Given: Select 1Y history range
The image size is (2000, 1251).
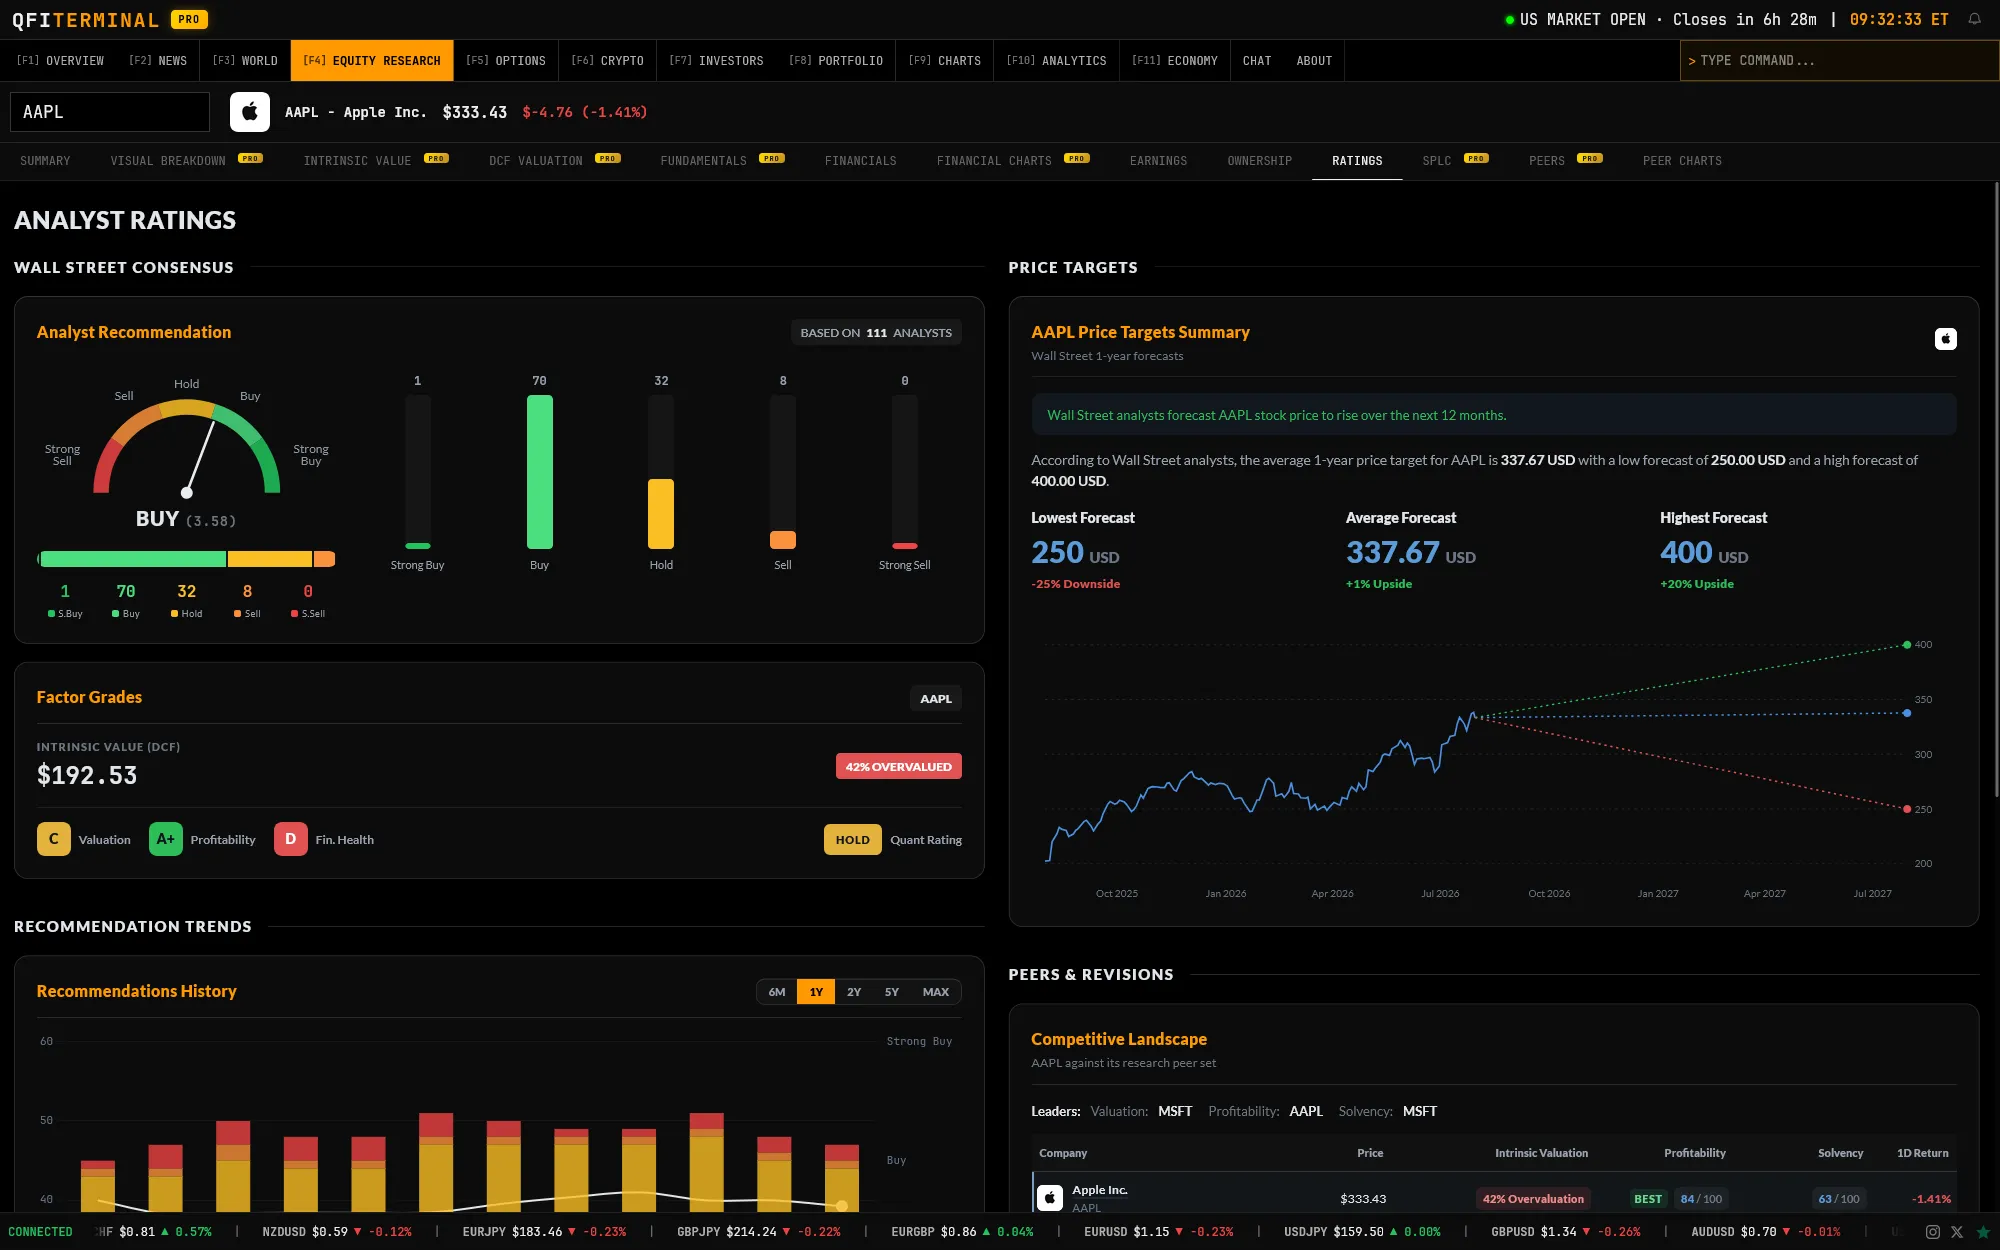Looking at the screenshot, I should coord(816,992).
